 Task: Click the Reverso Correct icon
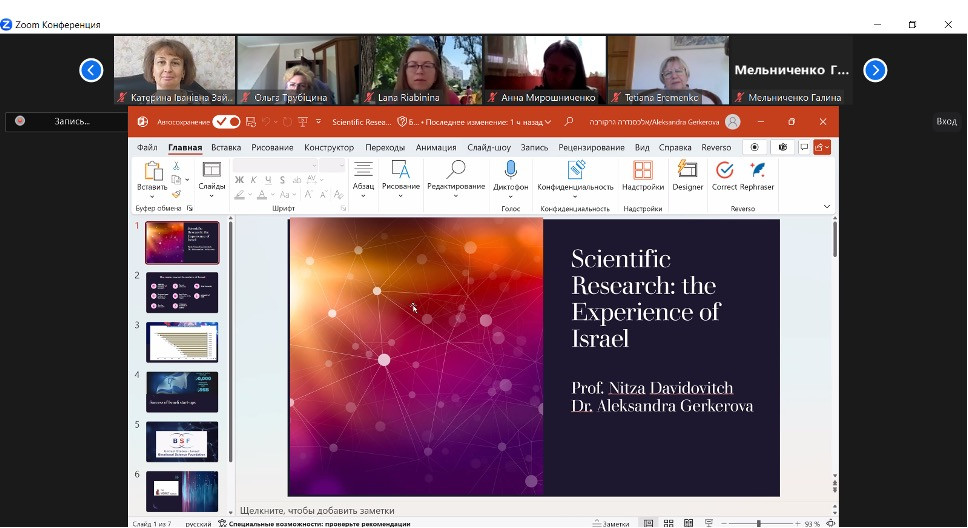[724, 171]
